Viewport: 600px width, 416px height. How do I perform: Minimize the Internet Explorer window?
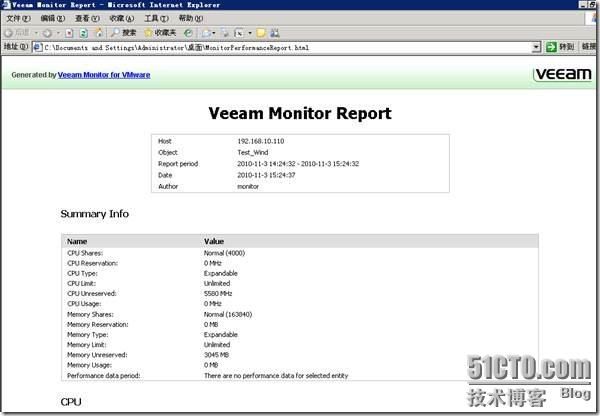(x=582, y=5)
